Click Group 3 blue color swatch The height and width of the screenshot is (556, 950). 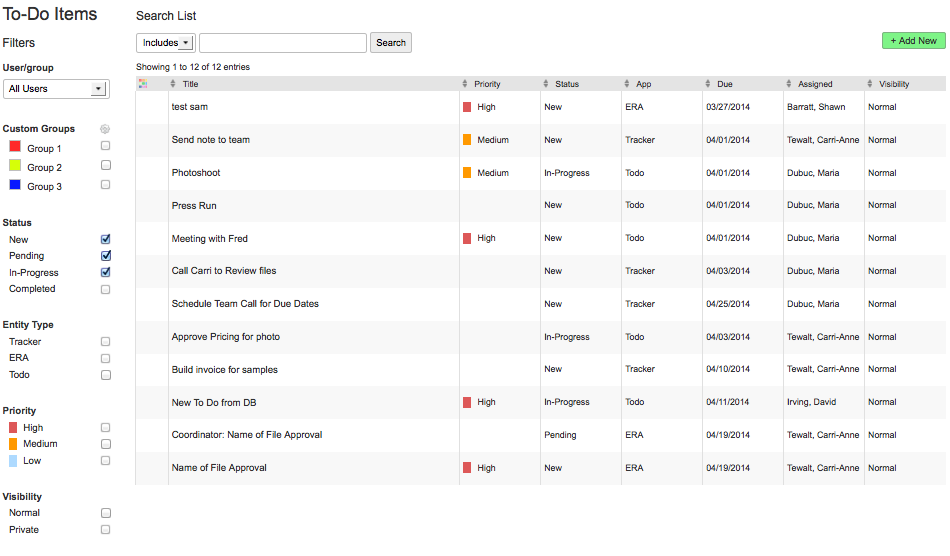[x=15, y=185]
